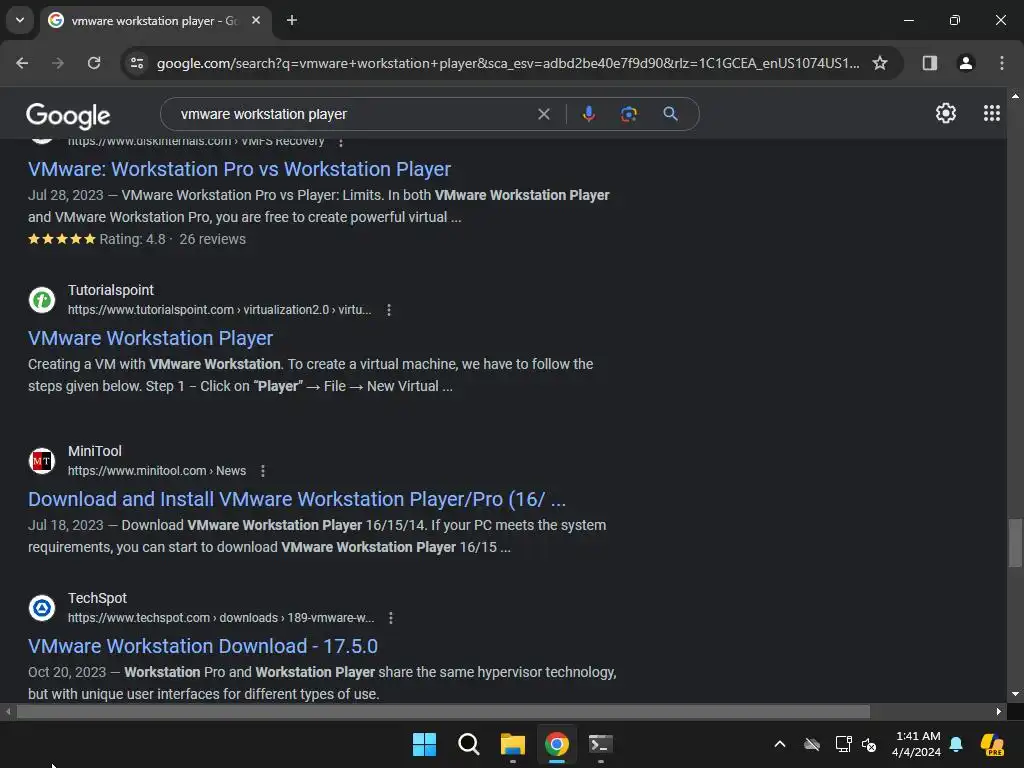Open VMware: Workstation Pro vs Workstation Player link

239,169
